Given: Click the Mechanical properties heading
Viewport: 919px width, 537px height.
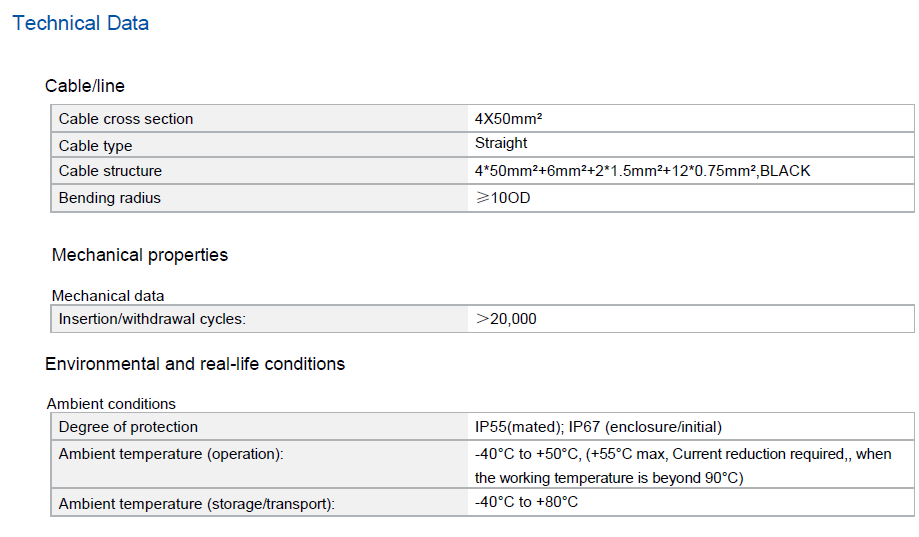Looking at the screenshot, I should point(140,255).
